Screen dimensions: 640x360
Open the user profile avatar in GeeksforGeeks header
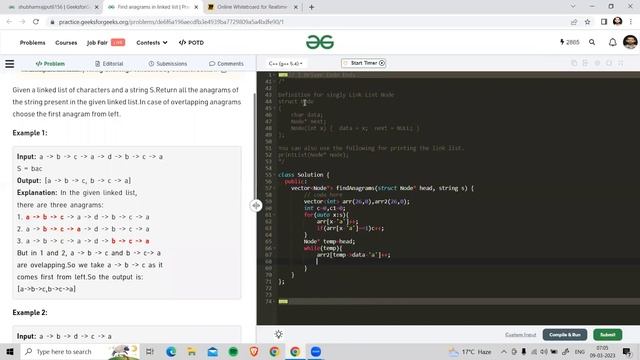[x=630, y=42]
